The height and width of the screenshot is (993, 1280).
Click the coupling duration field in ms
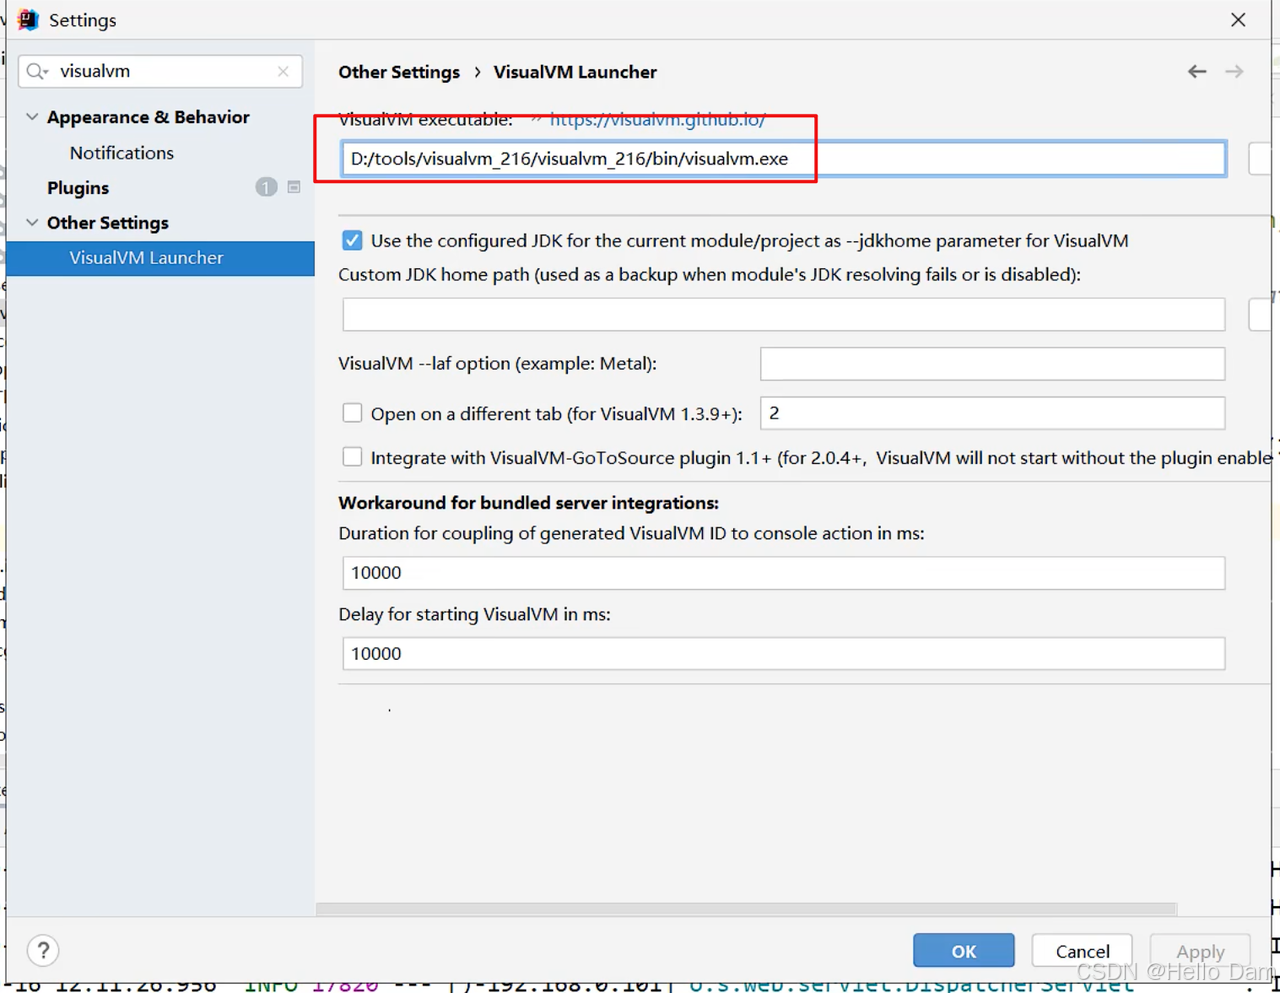point(784,573)
